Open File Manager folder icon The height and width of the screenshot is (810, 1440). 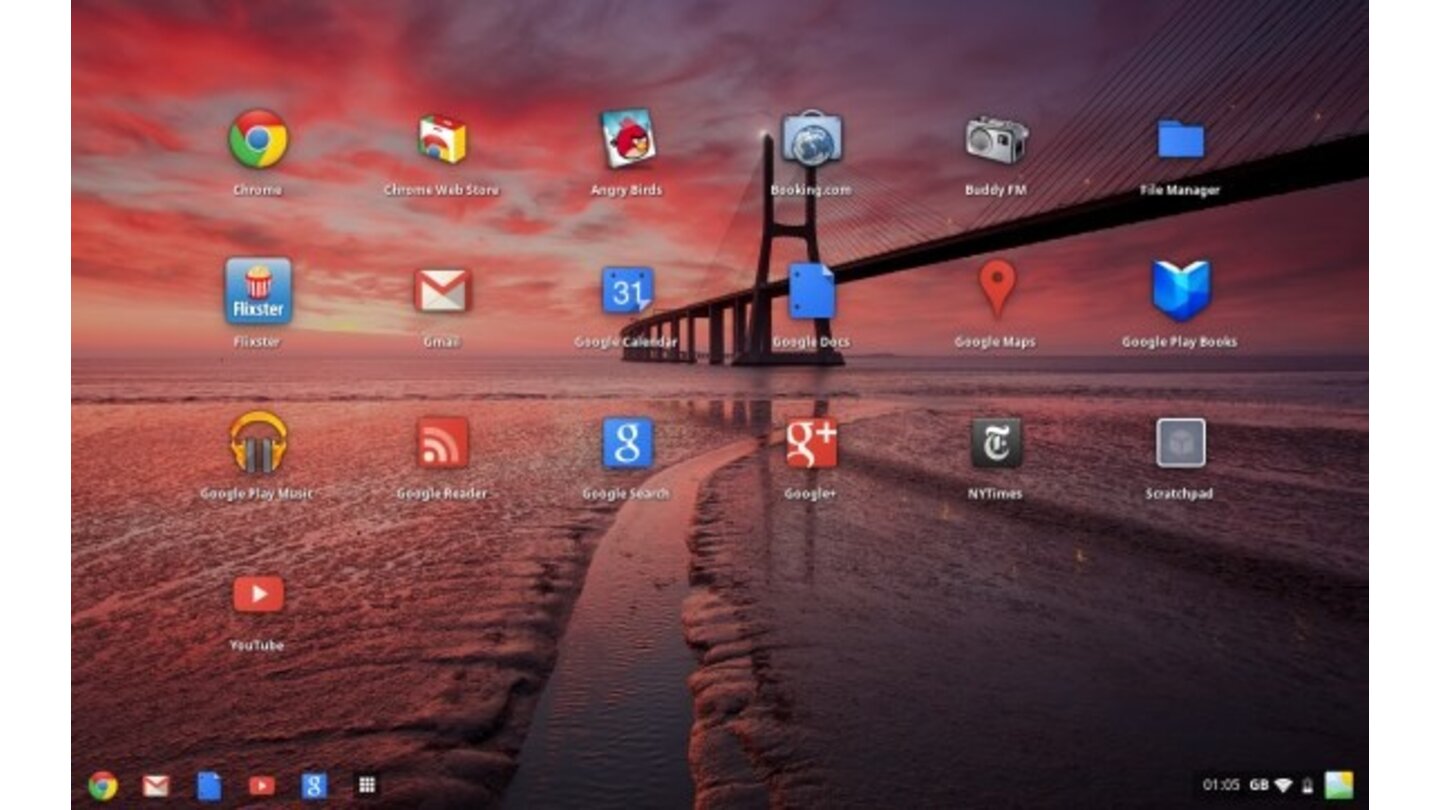[x=1180, y=139]
